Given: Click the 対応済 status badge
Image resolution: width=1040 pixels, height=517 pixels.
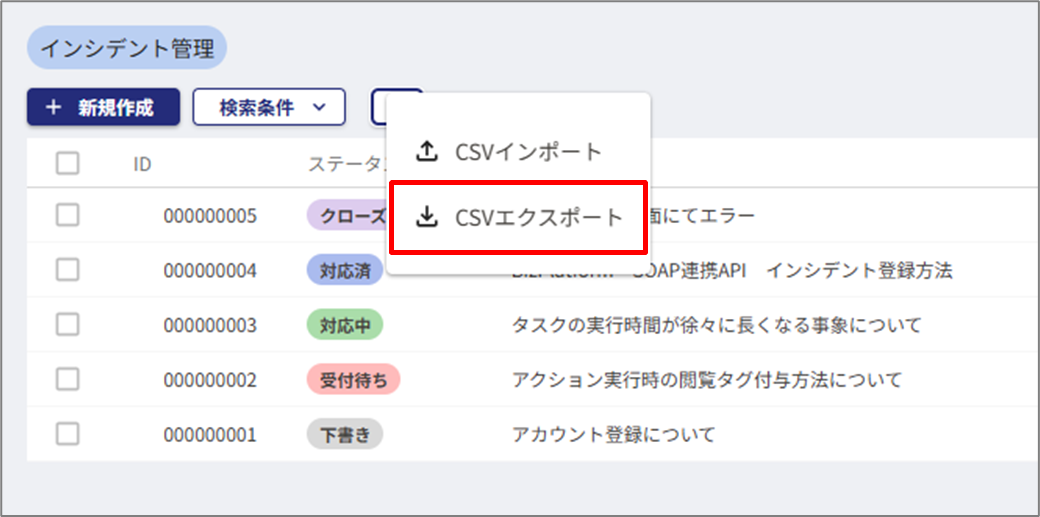Looking at the screenshot, I should (x=344, y=270).
